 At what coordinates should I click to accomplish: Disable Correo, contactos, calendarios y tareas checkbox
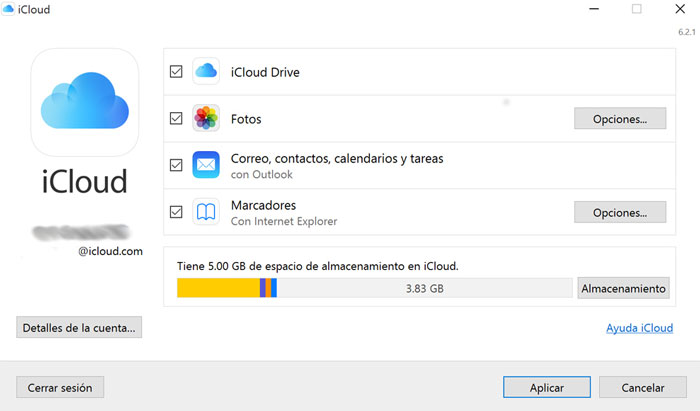click(176, 165)
